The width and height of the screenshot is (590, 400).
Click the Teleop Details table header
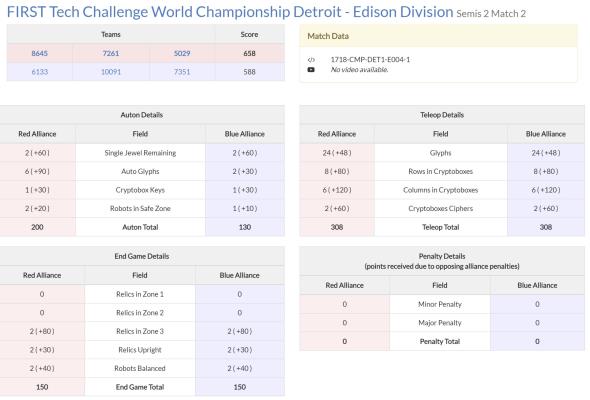[442, 115]
